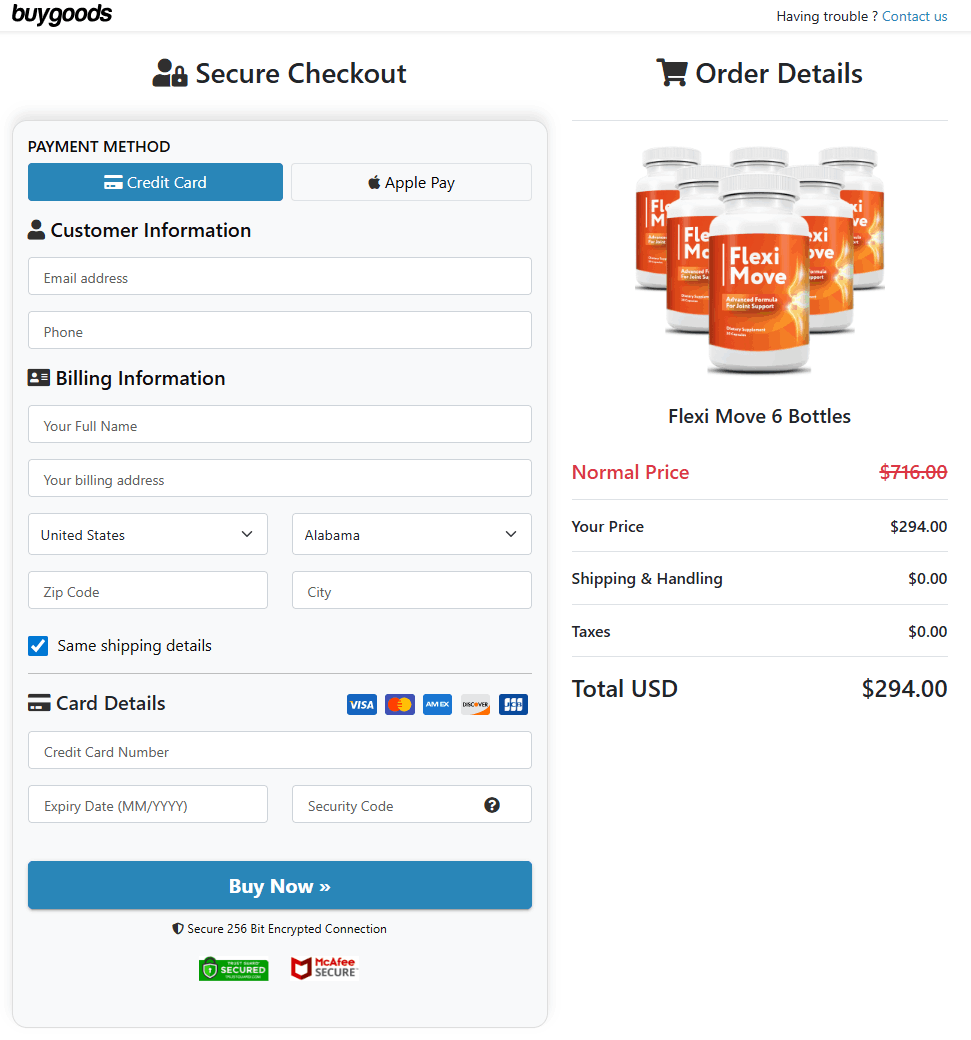This screenshot has height=1040, width=971.
Task: Expand the Alabama state dropdown
Action: (411, 535)
